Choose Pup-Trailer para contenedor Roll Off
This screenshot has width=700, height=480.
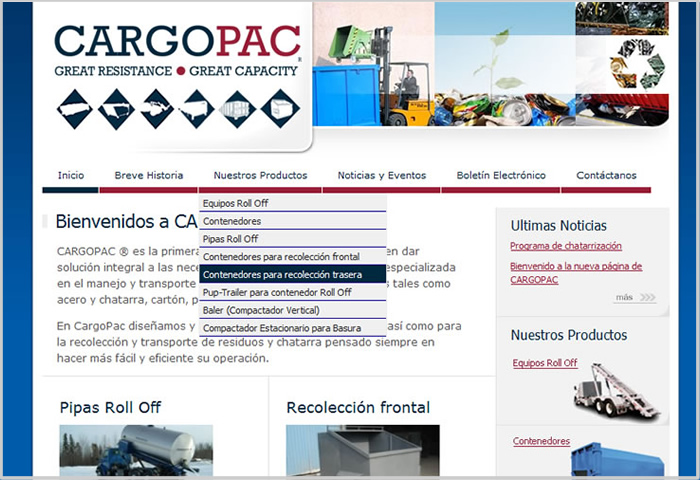[x=292, y=292]
